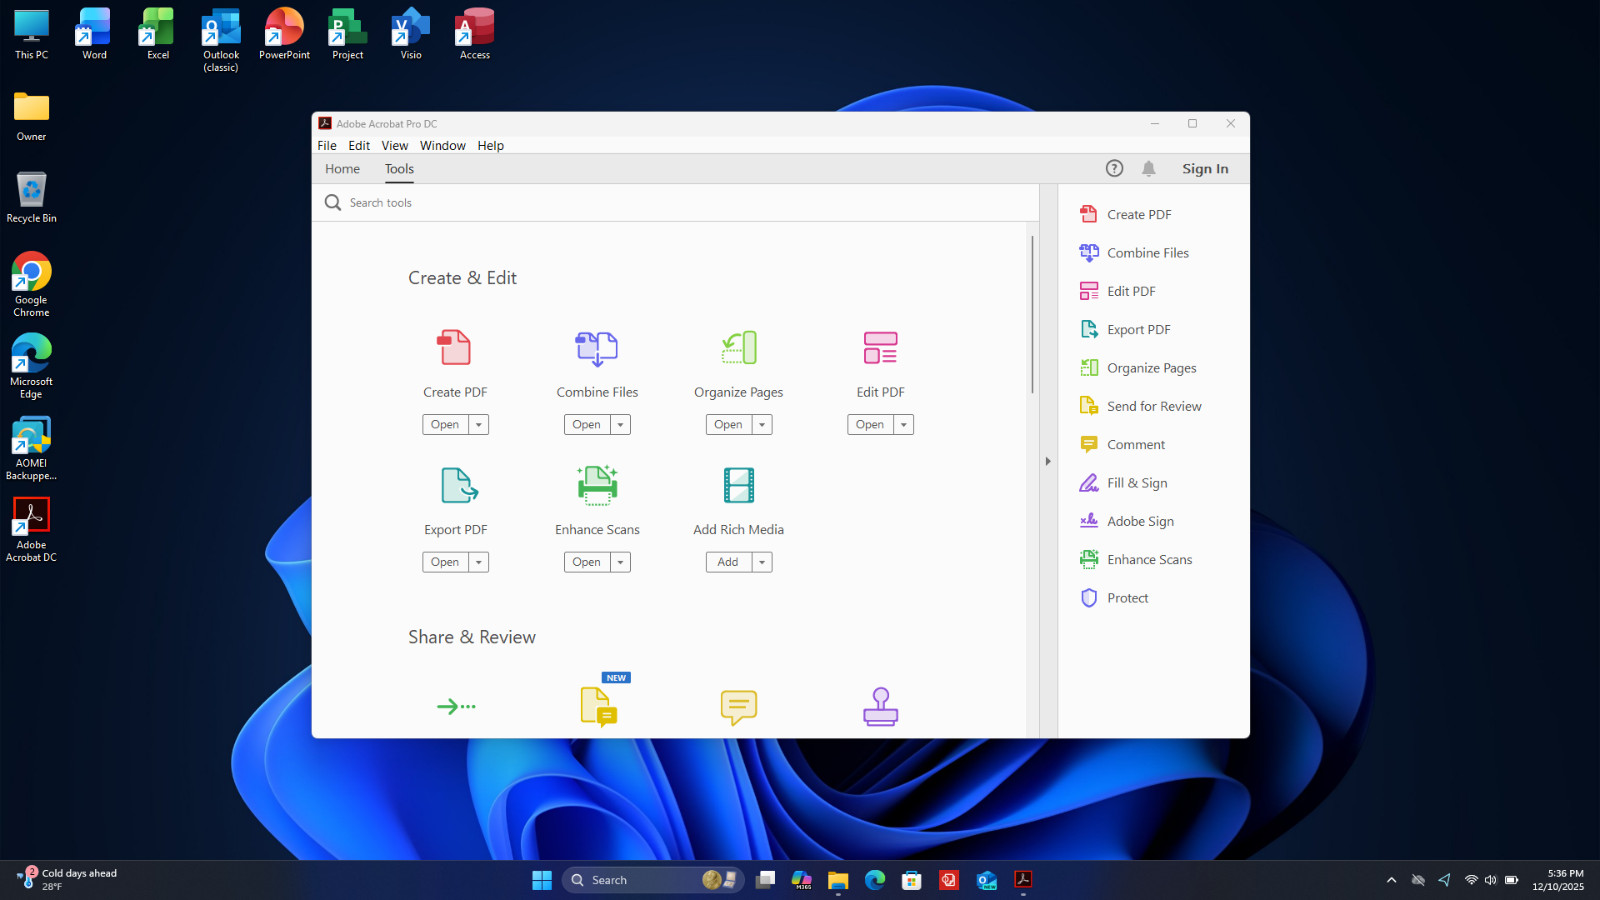Expand the Add Rich Media dropdown arrow
The width and height of the screenshot is (1600, 900).
point(762,562)
